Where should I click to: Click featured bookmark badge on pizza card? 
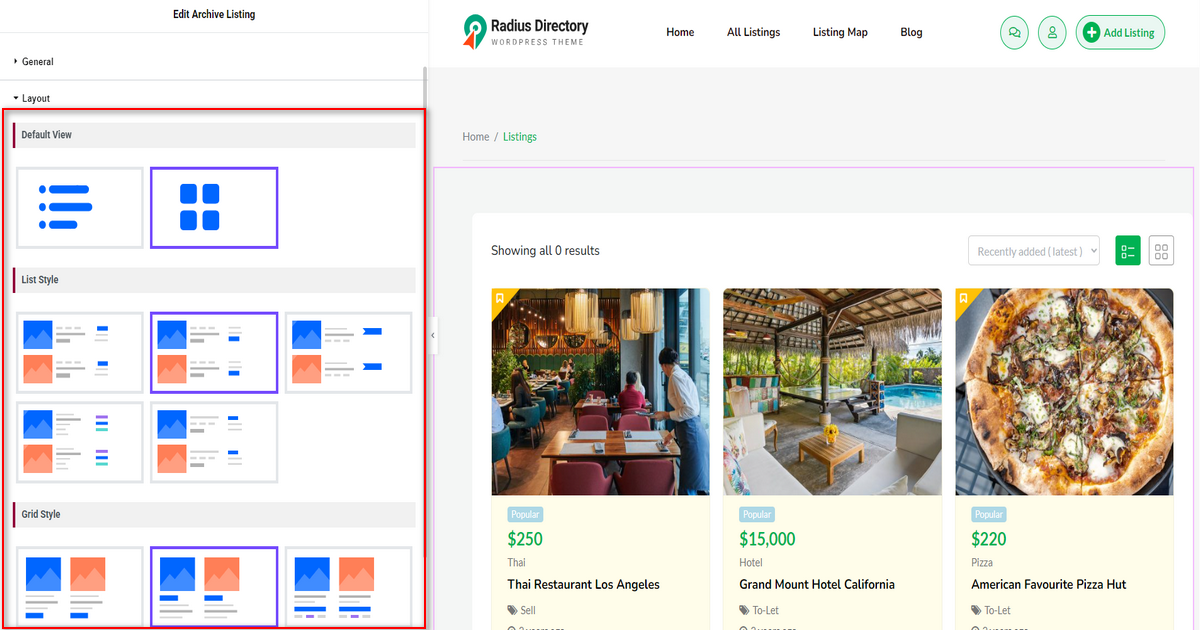(x=964, y=298)
